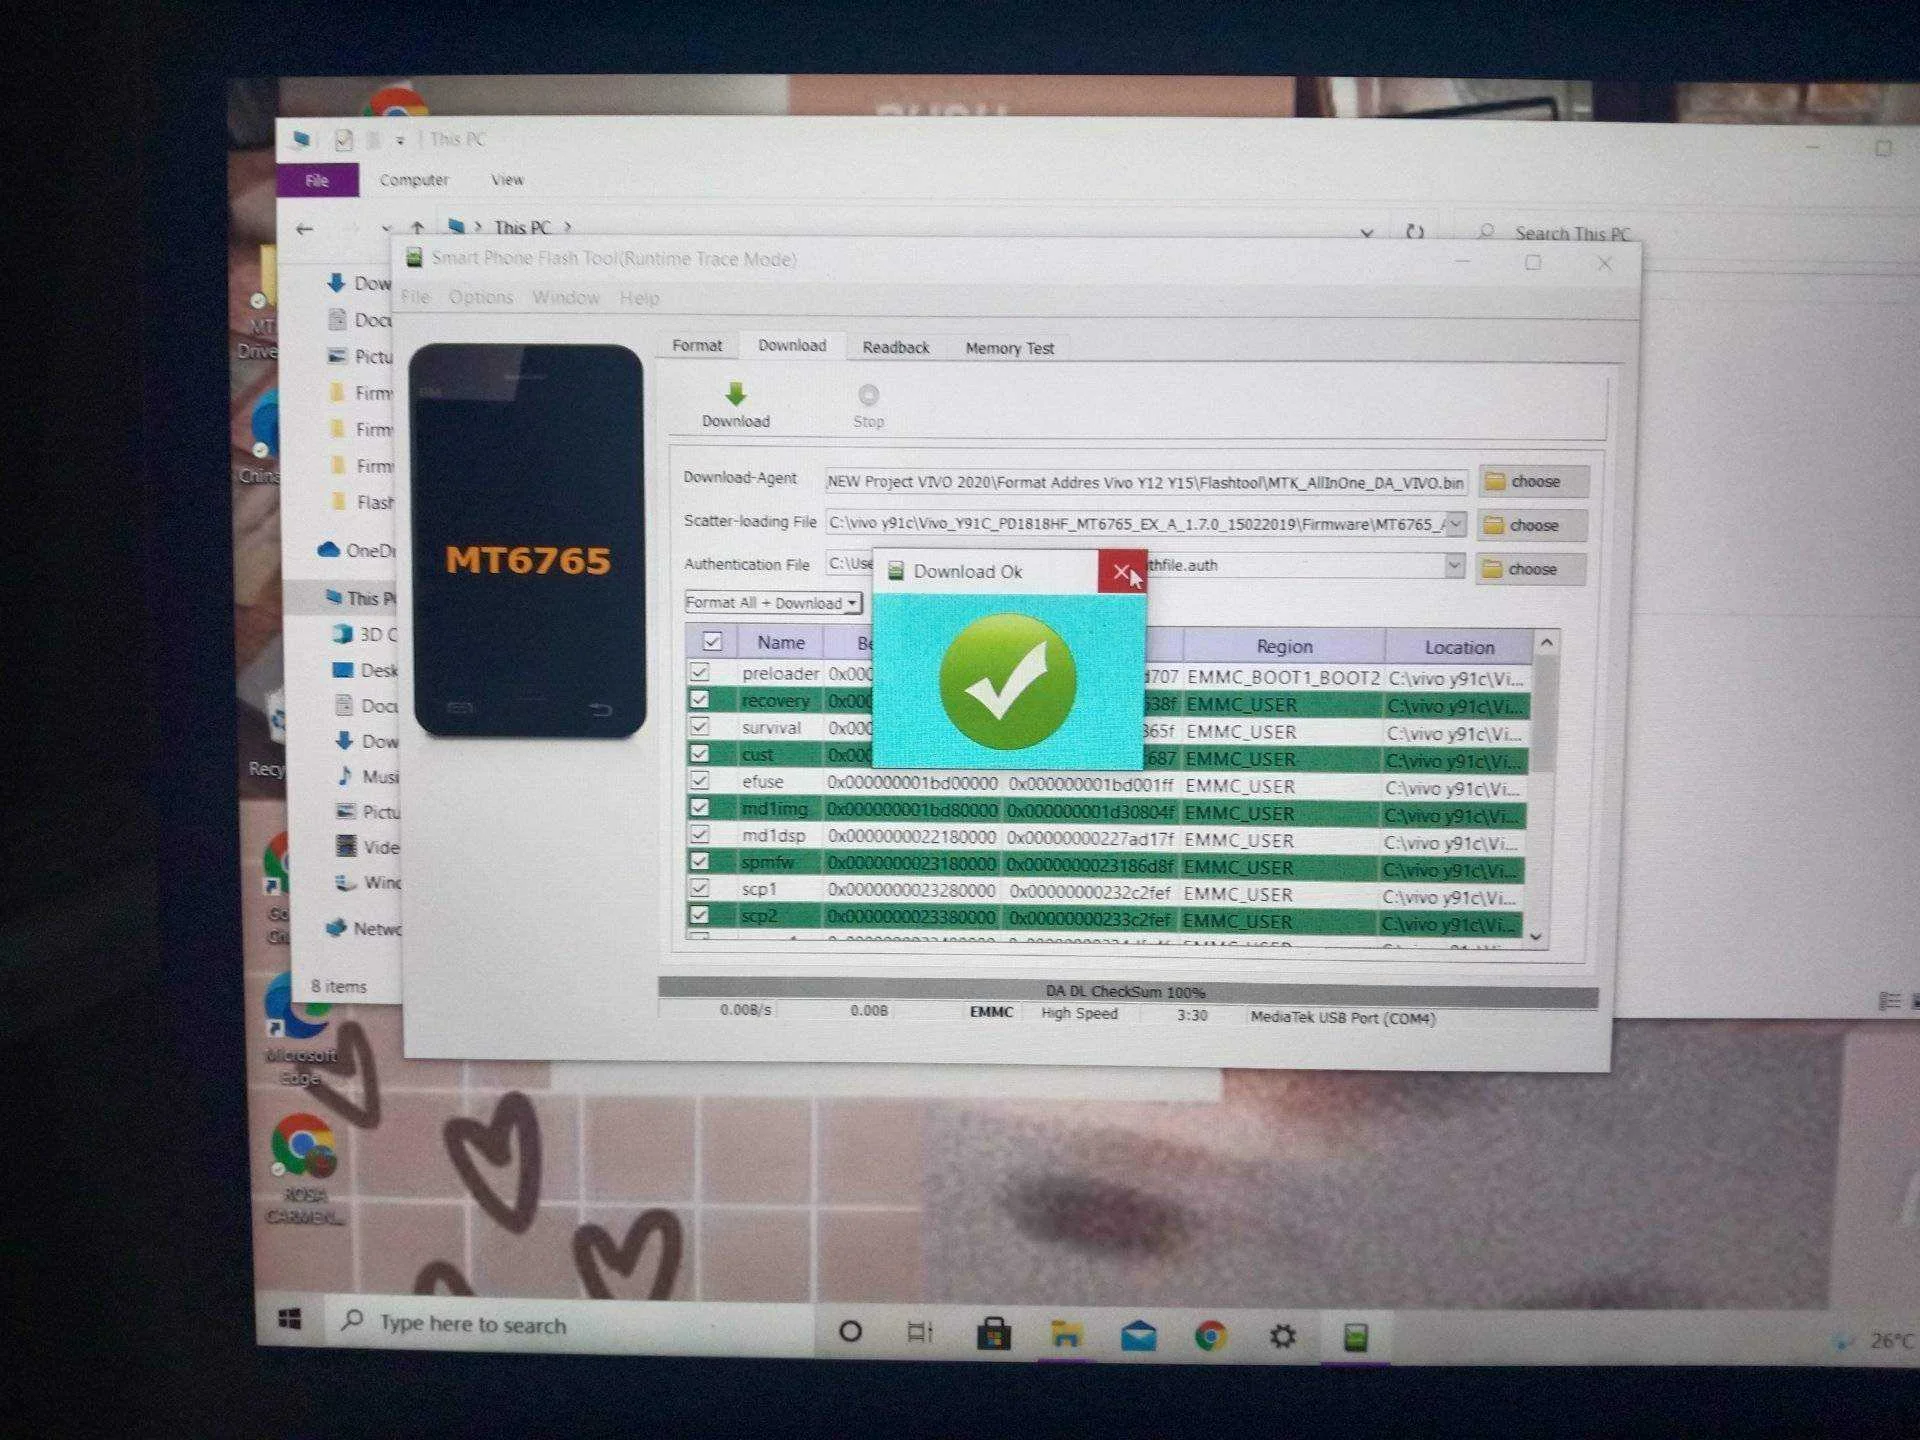The height and width of the screenshot is (1440, 1920).
Task: Click the Location column header
Action: pos(1459,647)
